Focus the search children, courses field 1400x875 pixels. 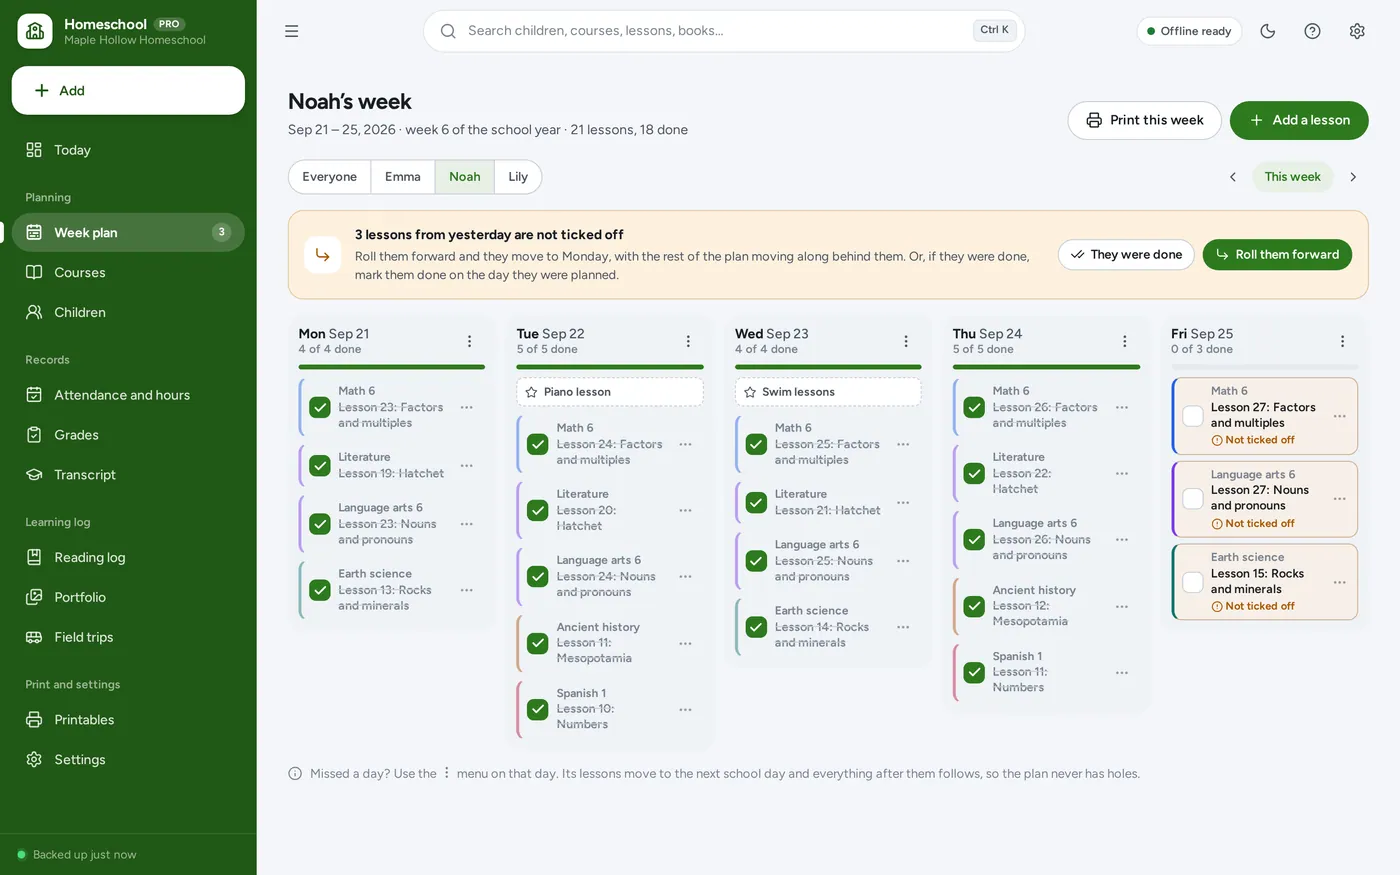724,31
